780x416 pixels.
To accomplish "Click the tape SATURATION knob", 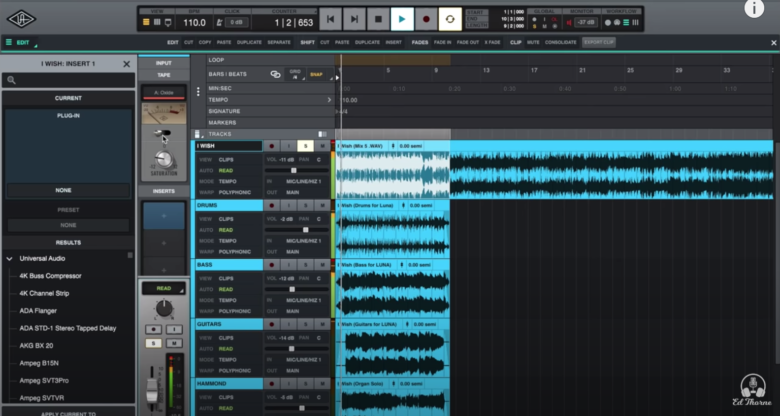I will (x=164, y=160).
